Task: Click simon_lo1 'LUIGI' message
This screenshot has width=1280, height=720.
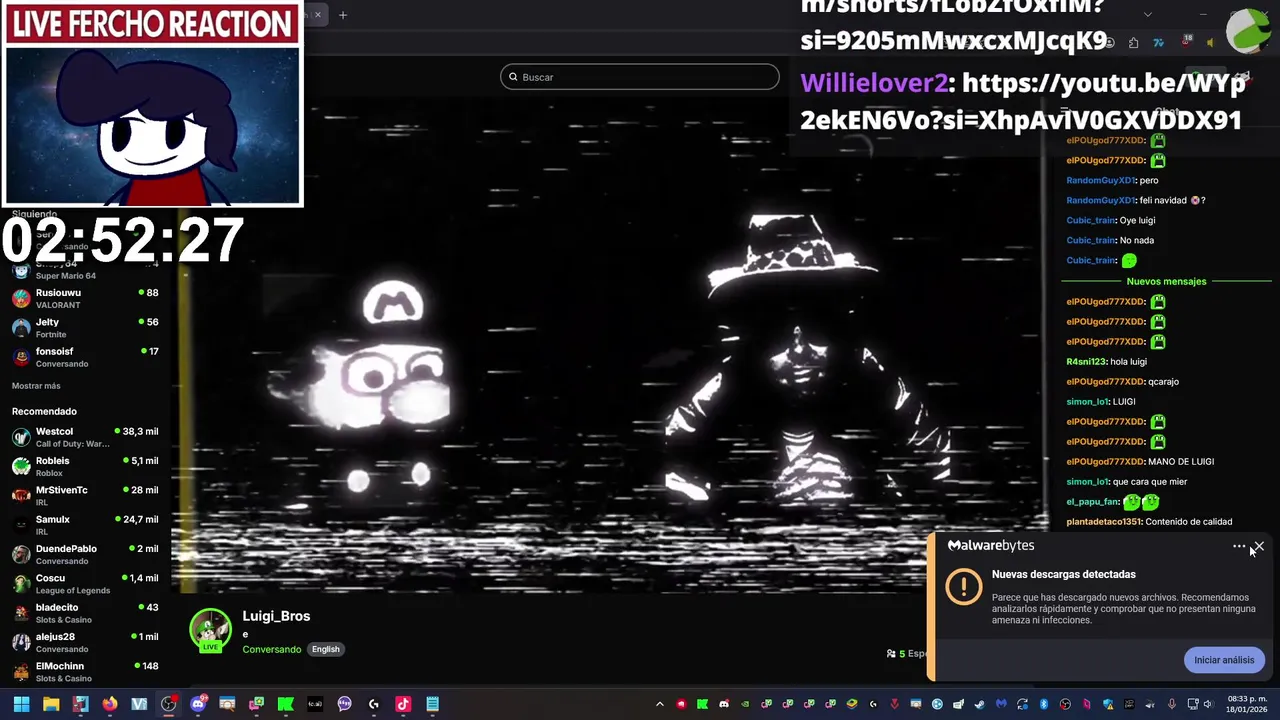Action: coord(1100,401)
